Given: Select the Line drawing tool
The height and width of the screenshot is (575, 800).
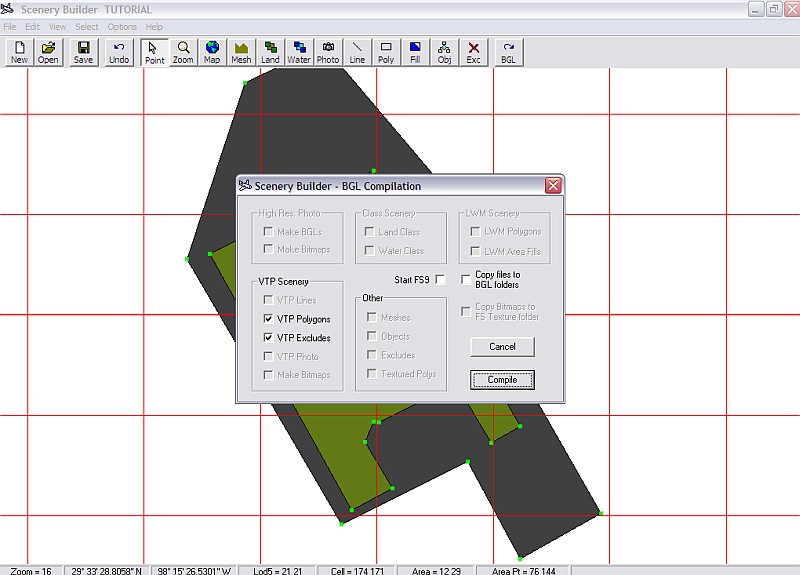Looking at the screenshot, I should 357,52.
